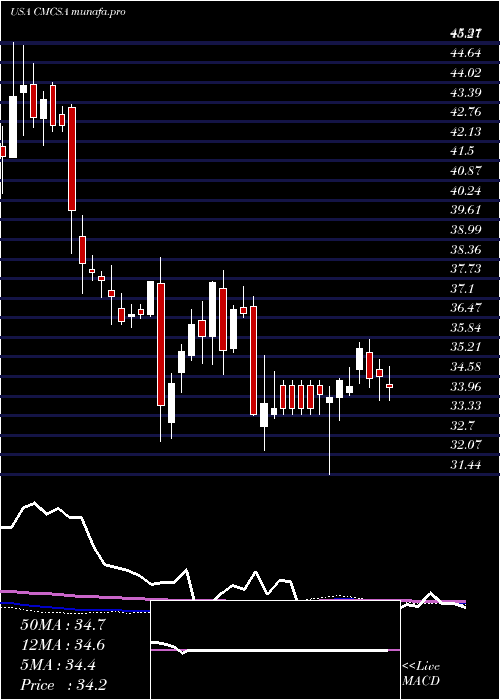Click the 34.58 price axis label
The width and height of the screenshot is (500, 700).
pyautogui.click(x=466, y=367)
